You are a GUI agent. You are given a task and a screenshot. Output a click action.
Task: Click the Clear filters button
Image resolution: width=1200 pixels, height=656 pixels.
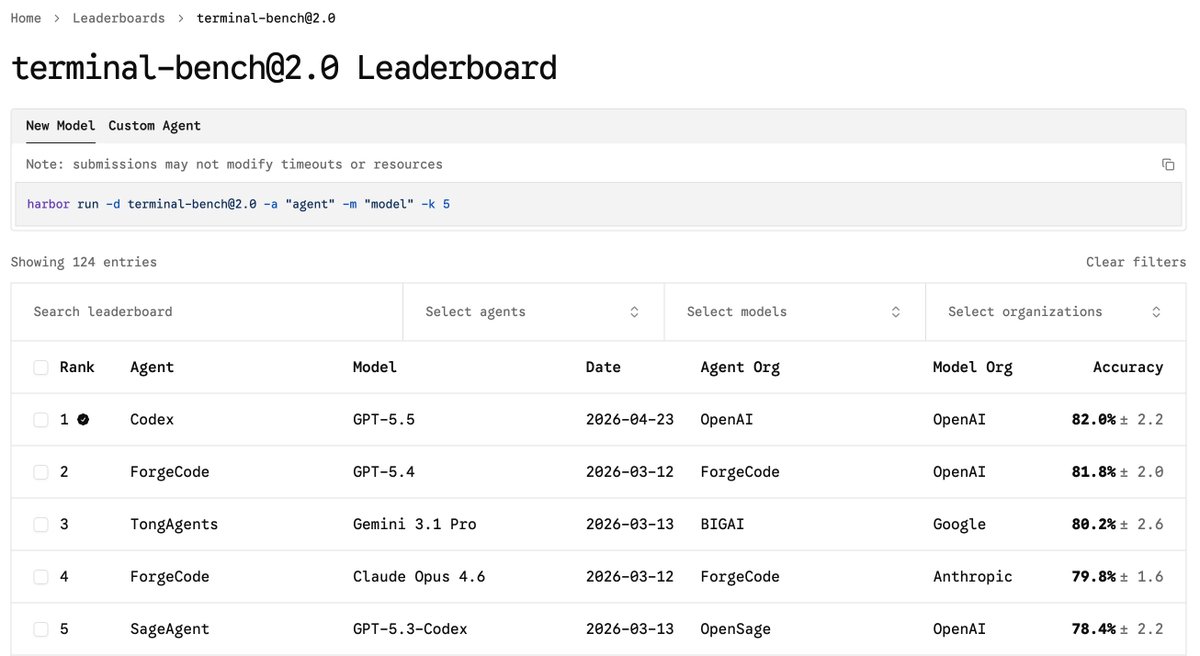pyautogui.click(x=1136, y=262)
